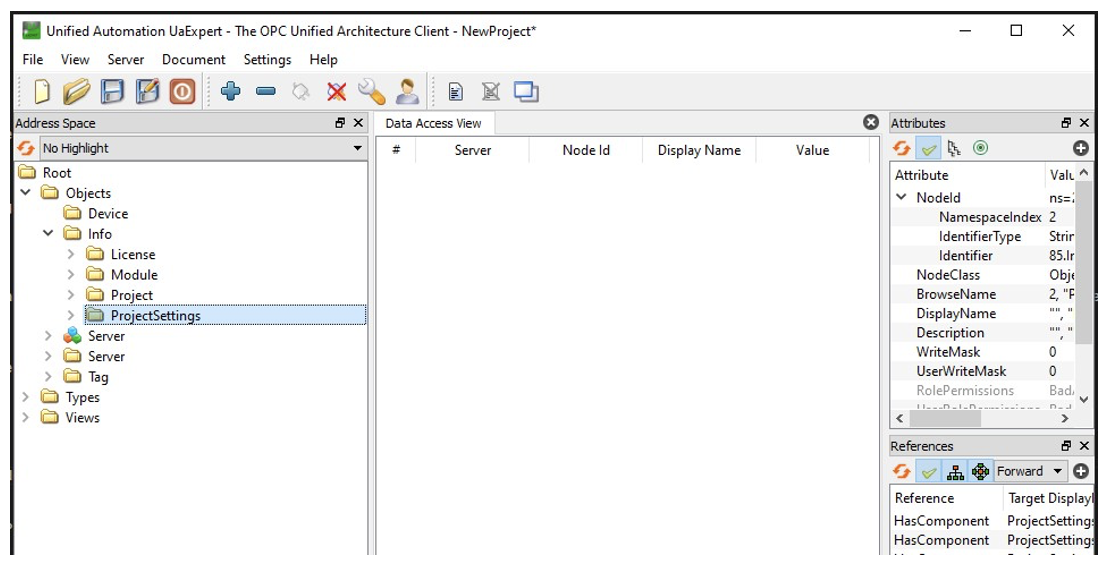This screenshot has height=564, width=1106.
Task: Click the Display Name column header
Action: pos(699,150)
